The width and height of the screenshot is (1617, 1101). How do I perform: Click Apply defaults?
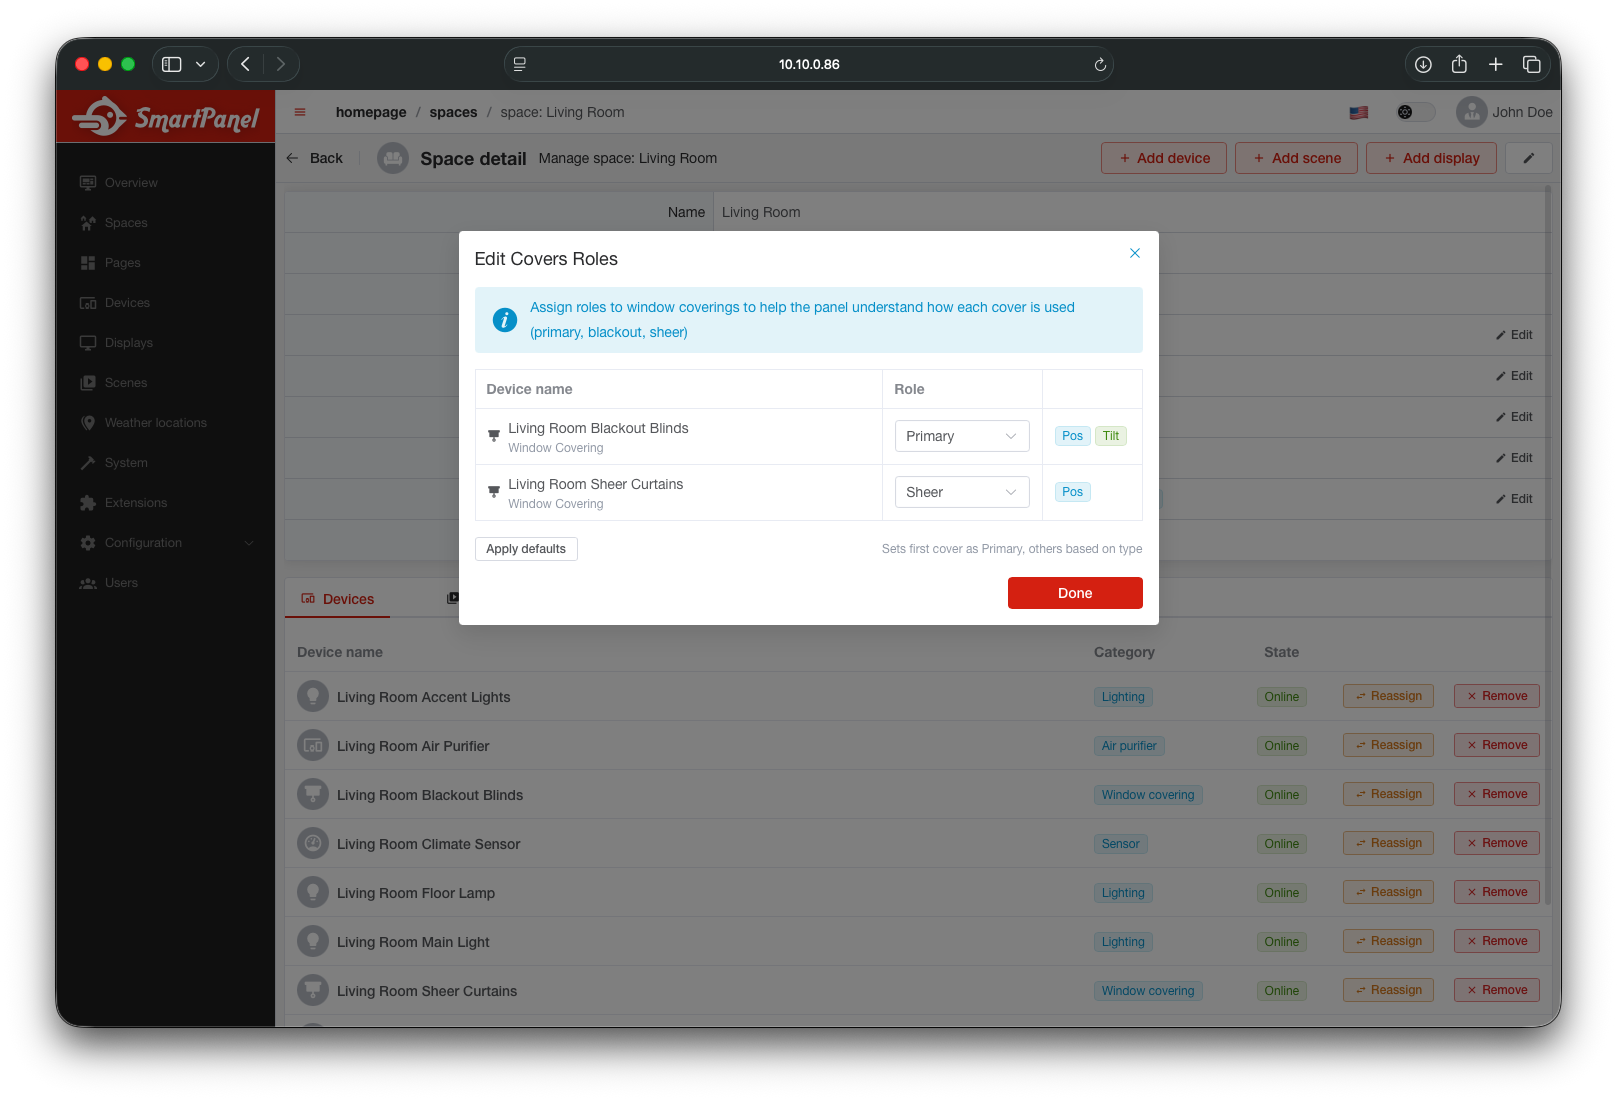tap(526, 548)
